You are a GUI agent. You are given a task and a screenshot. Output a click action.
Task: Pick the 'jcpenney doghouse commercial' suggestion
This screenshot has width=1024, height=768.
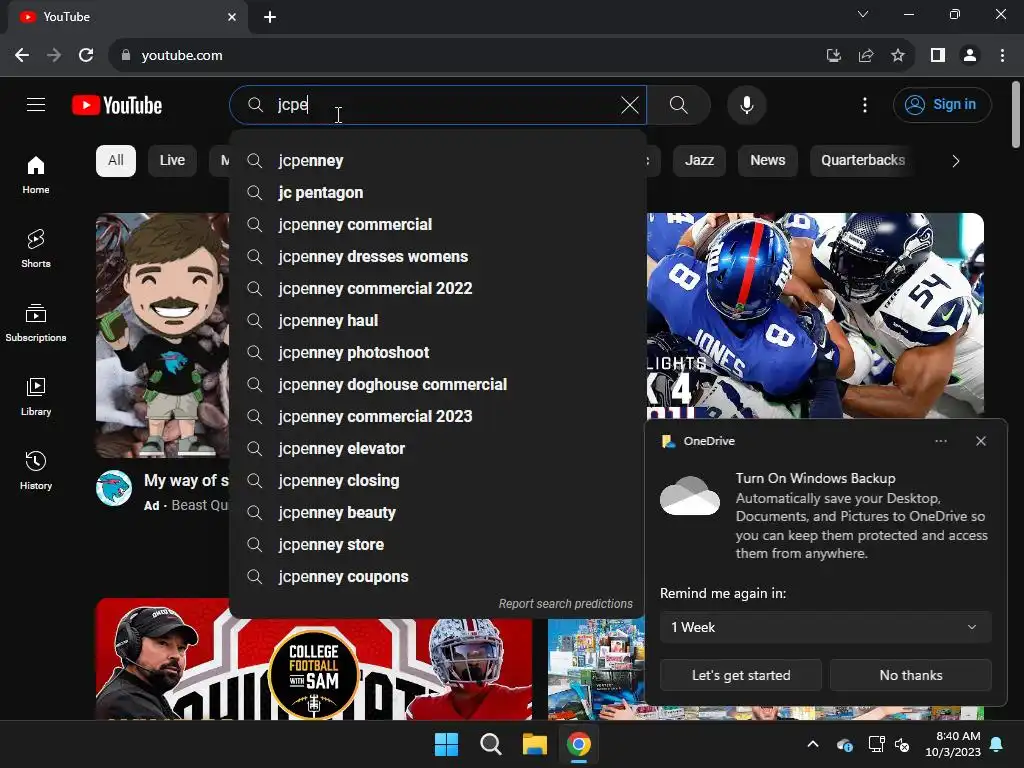(438, 385)
